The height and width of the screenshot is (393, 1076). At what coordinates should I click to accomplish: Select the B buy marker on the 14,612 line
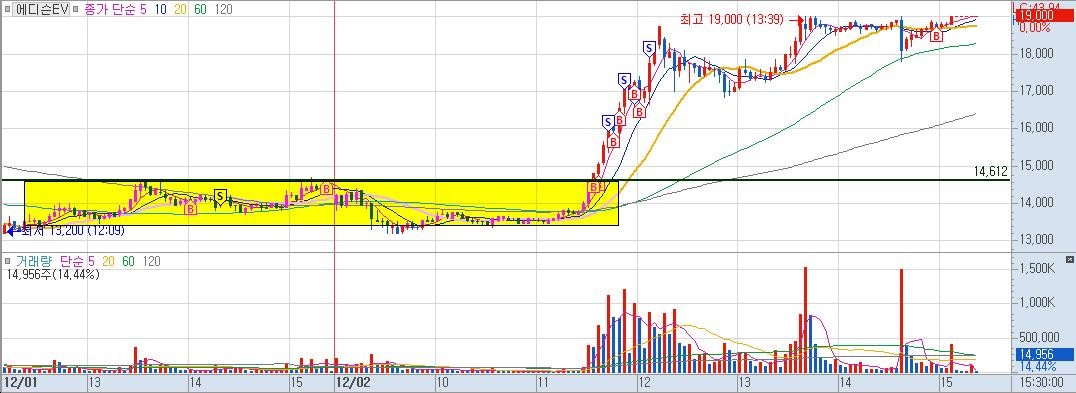pos(594,187)
